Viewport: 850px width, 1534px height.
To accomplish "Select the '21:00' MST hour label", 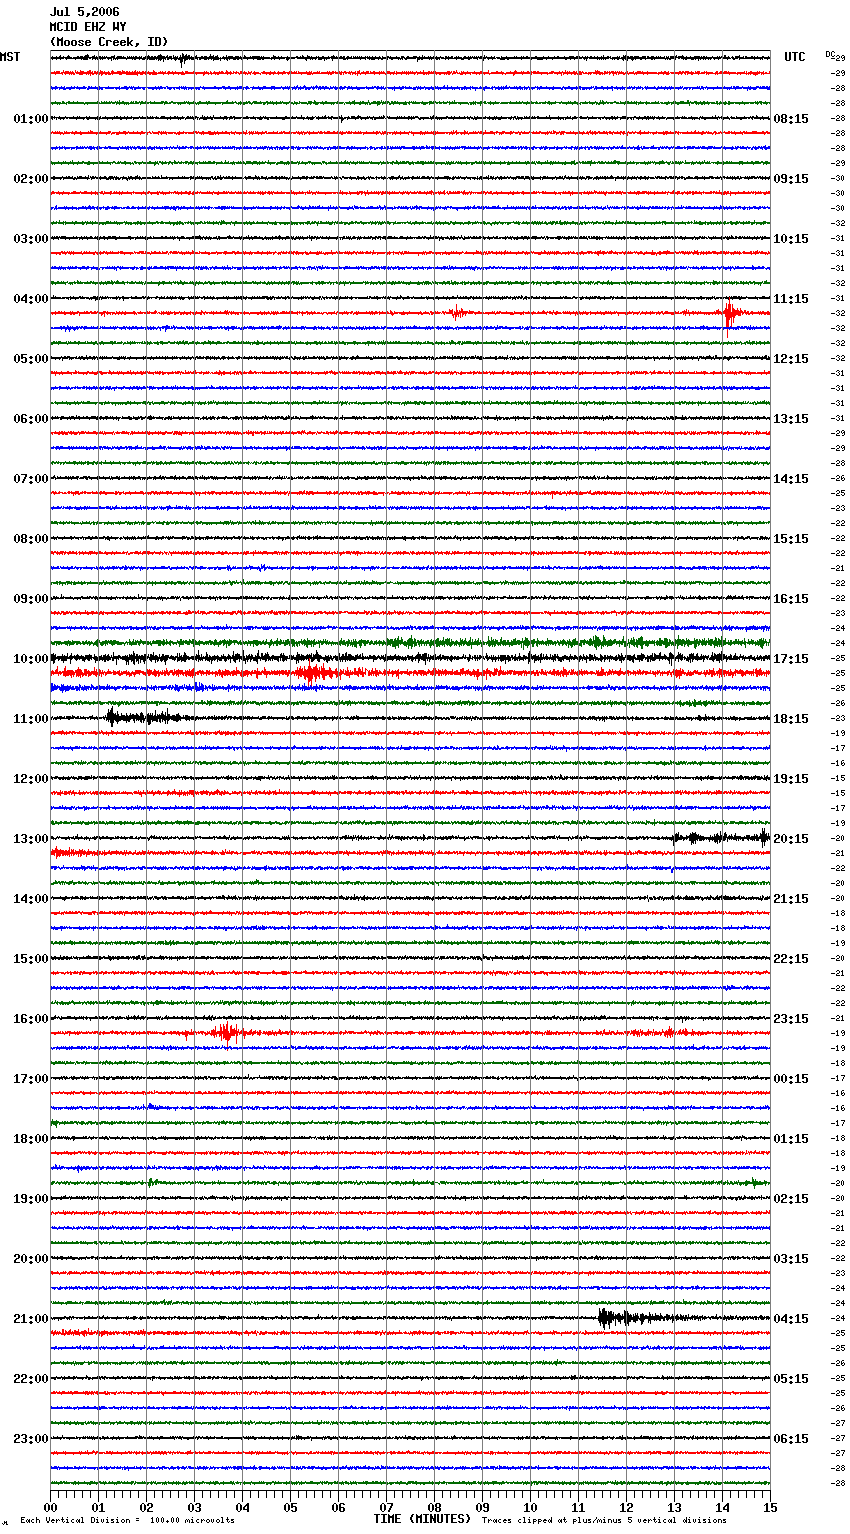I will click(31, 1319).
